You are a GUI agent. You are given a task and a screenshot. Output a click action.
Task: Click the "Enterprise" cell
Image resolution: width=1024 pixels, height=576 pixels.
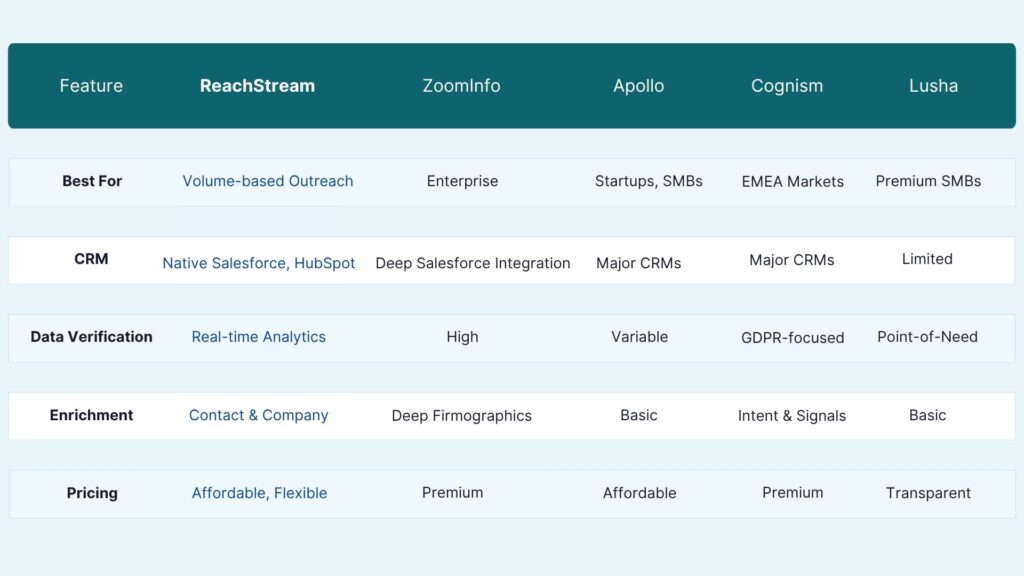point(462,181)
